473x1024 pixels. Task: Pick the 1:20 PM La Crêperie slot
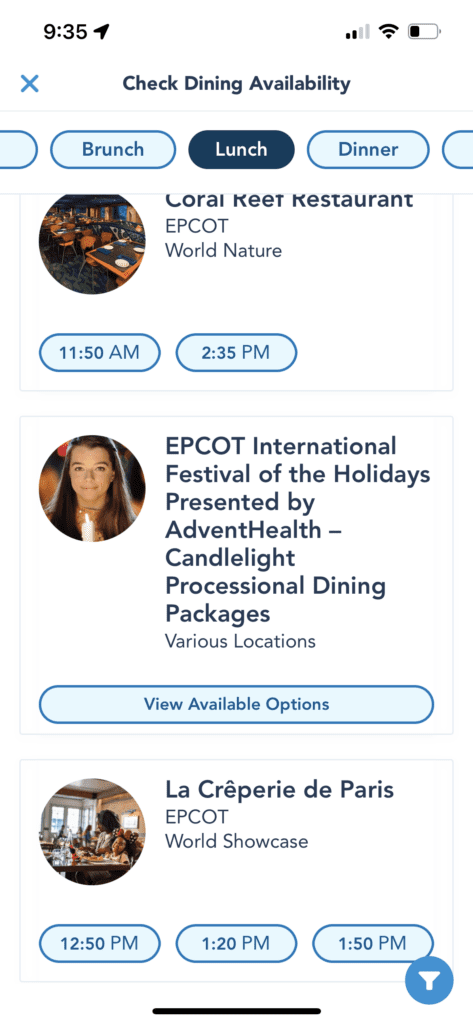236,944
